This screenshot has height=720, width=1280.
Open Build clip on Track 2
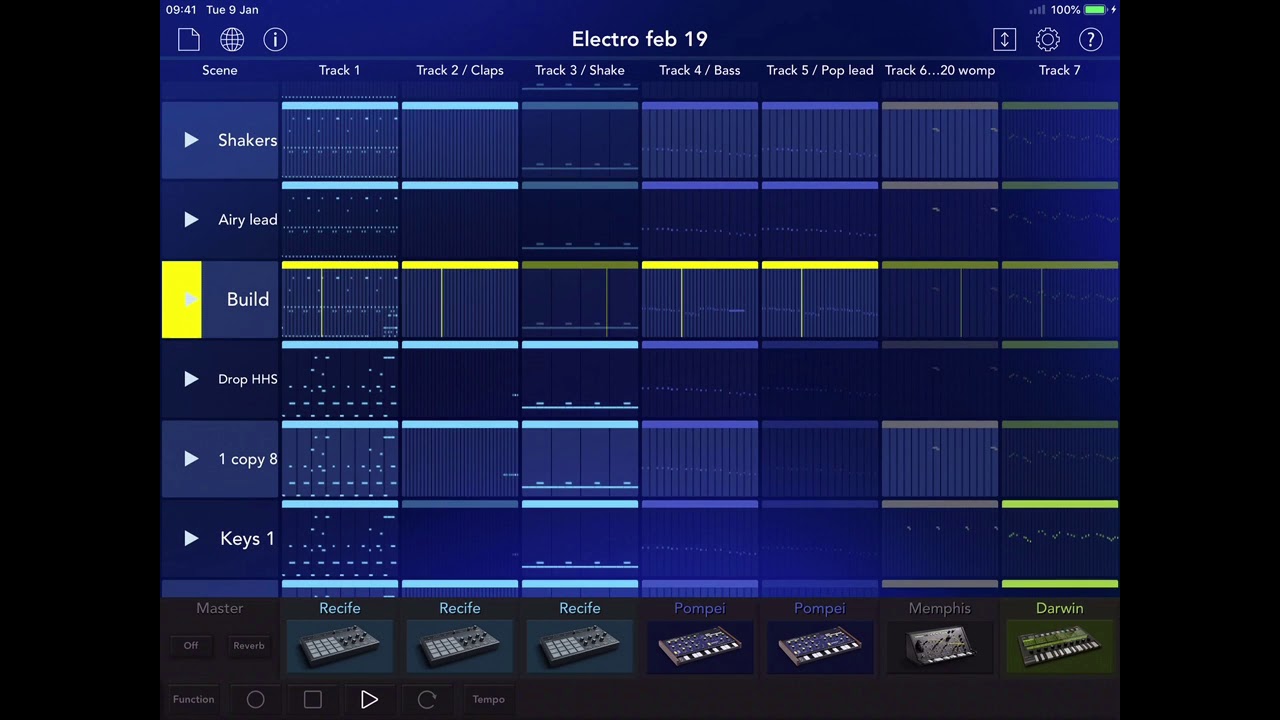pos(460,300)
